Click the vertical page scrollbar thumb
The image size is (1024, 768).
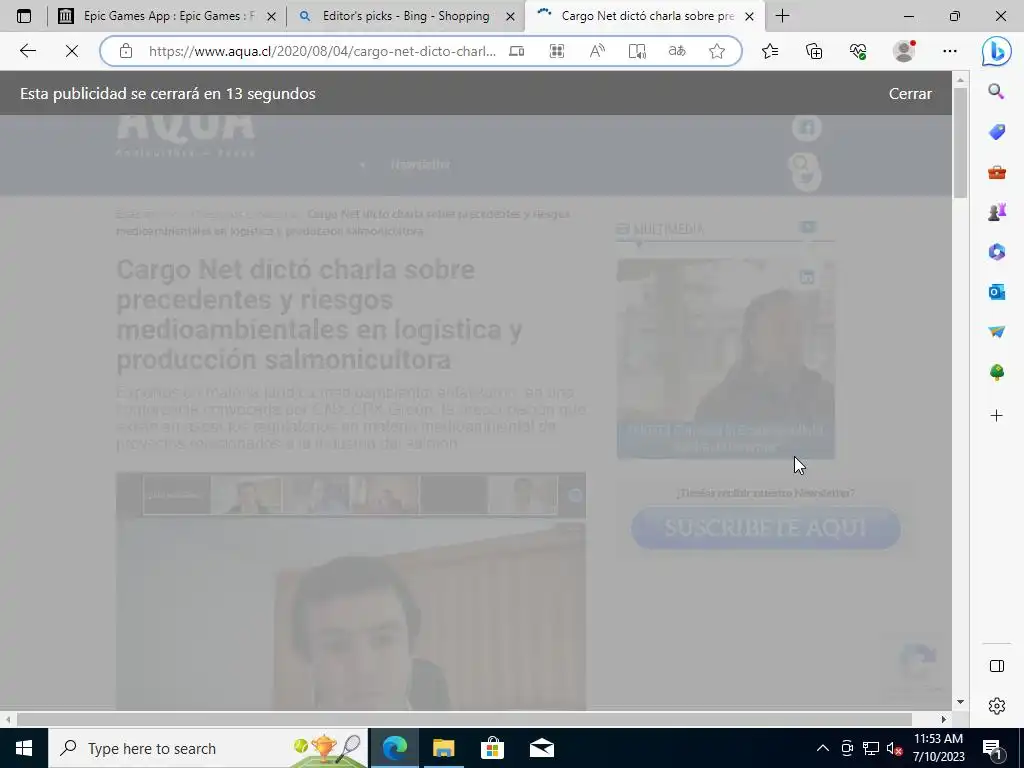tap(960, 142)
